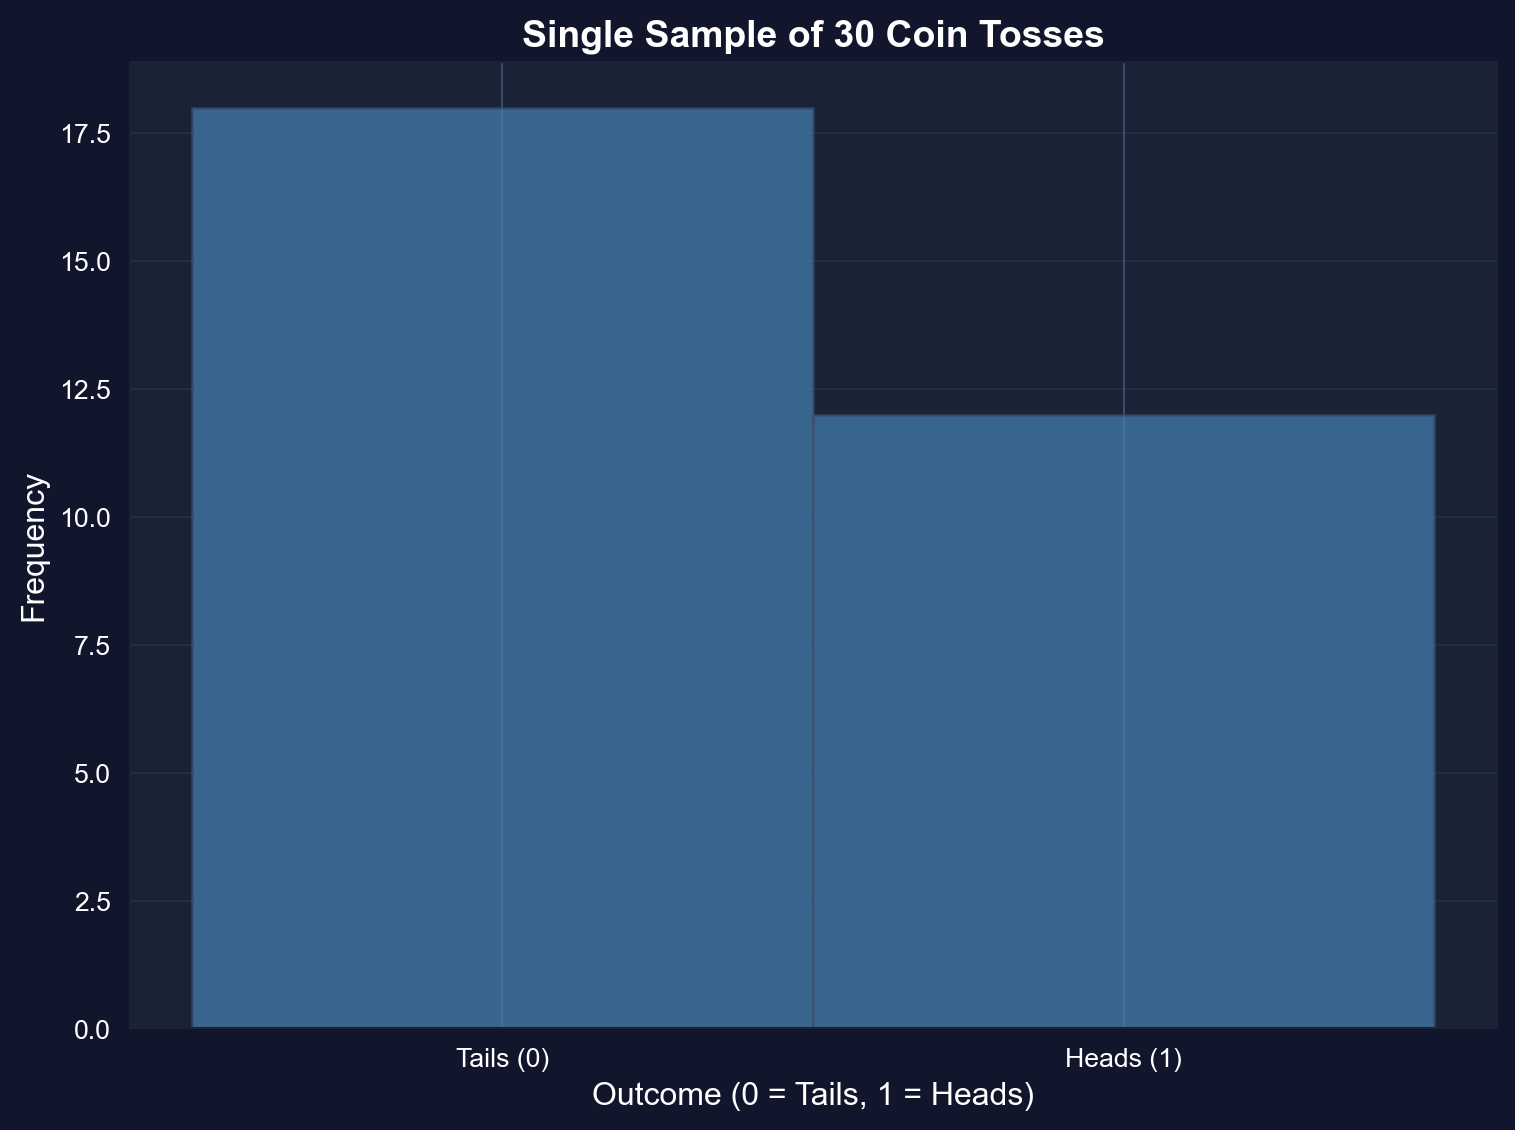Click the 10.0 y-axis tick label

[x=90, y=518]
